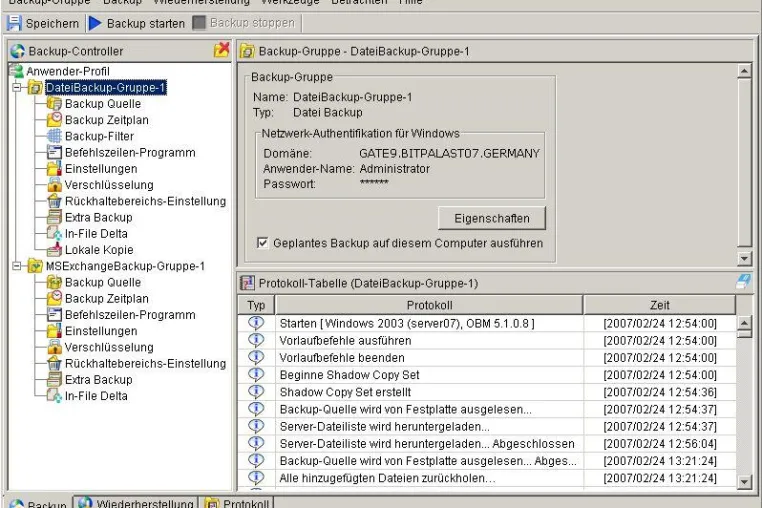Screen dimensions: 762x508
Task: Click Rückhaltebereichs-Einstellung bin icon under DateiBackup-Gruppe-1
Action: 54,201
